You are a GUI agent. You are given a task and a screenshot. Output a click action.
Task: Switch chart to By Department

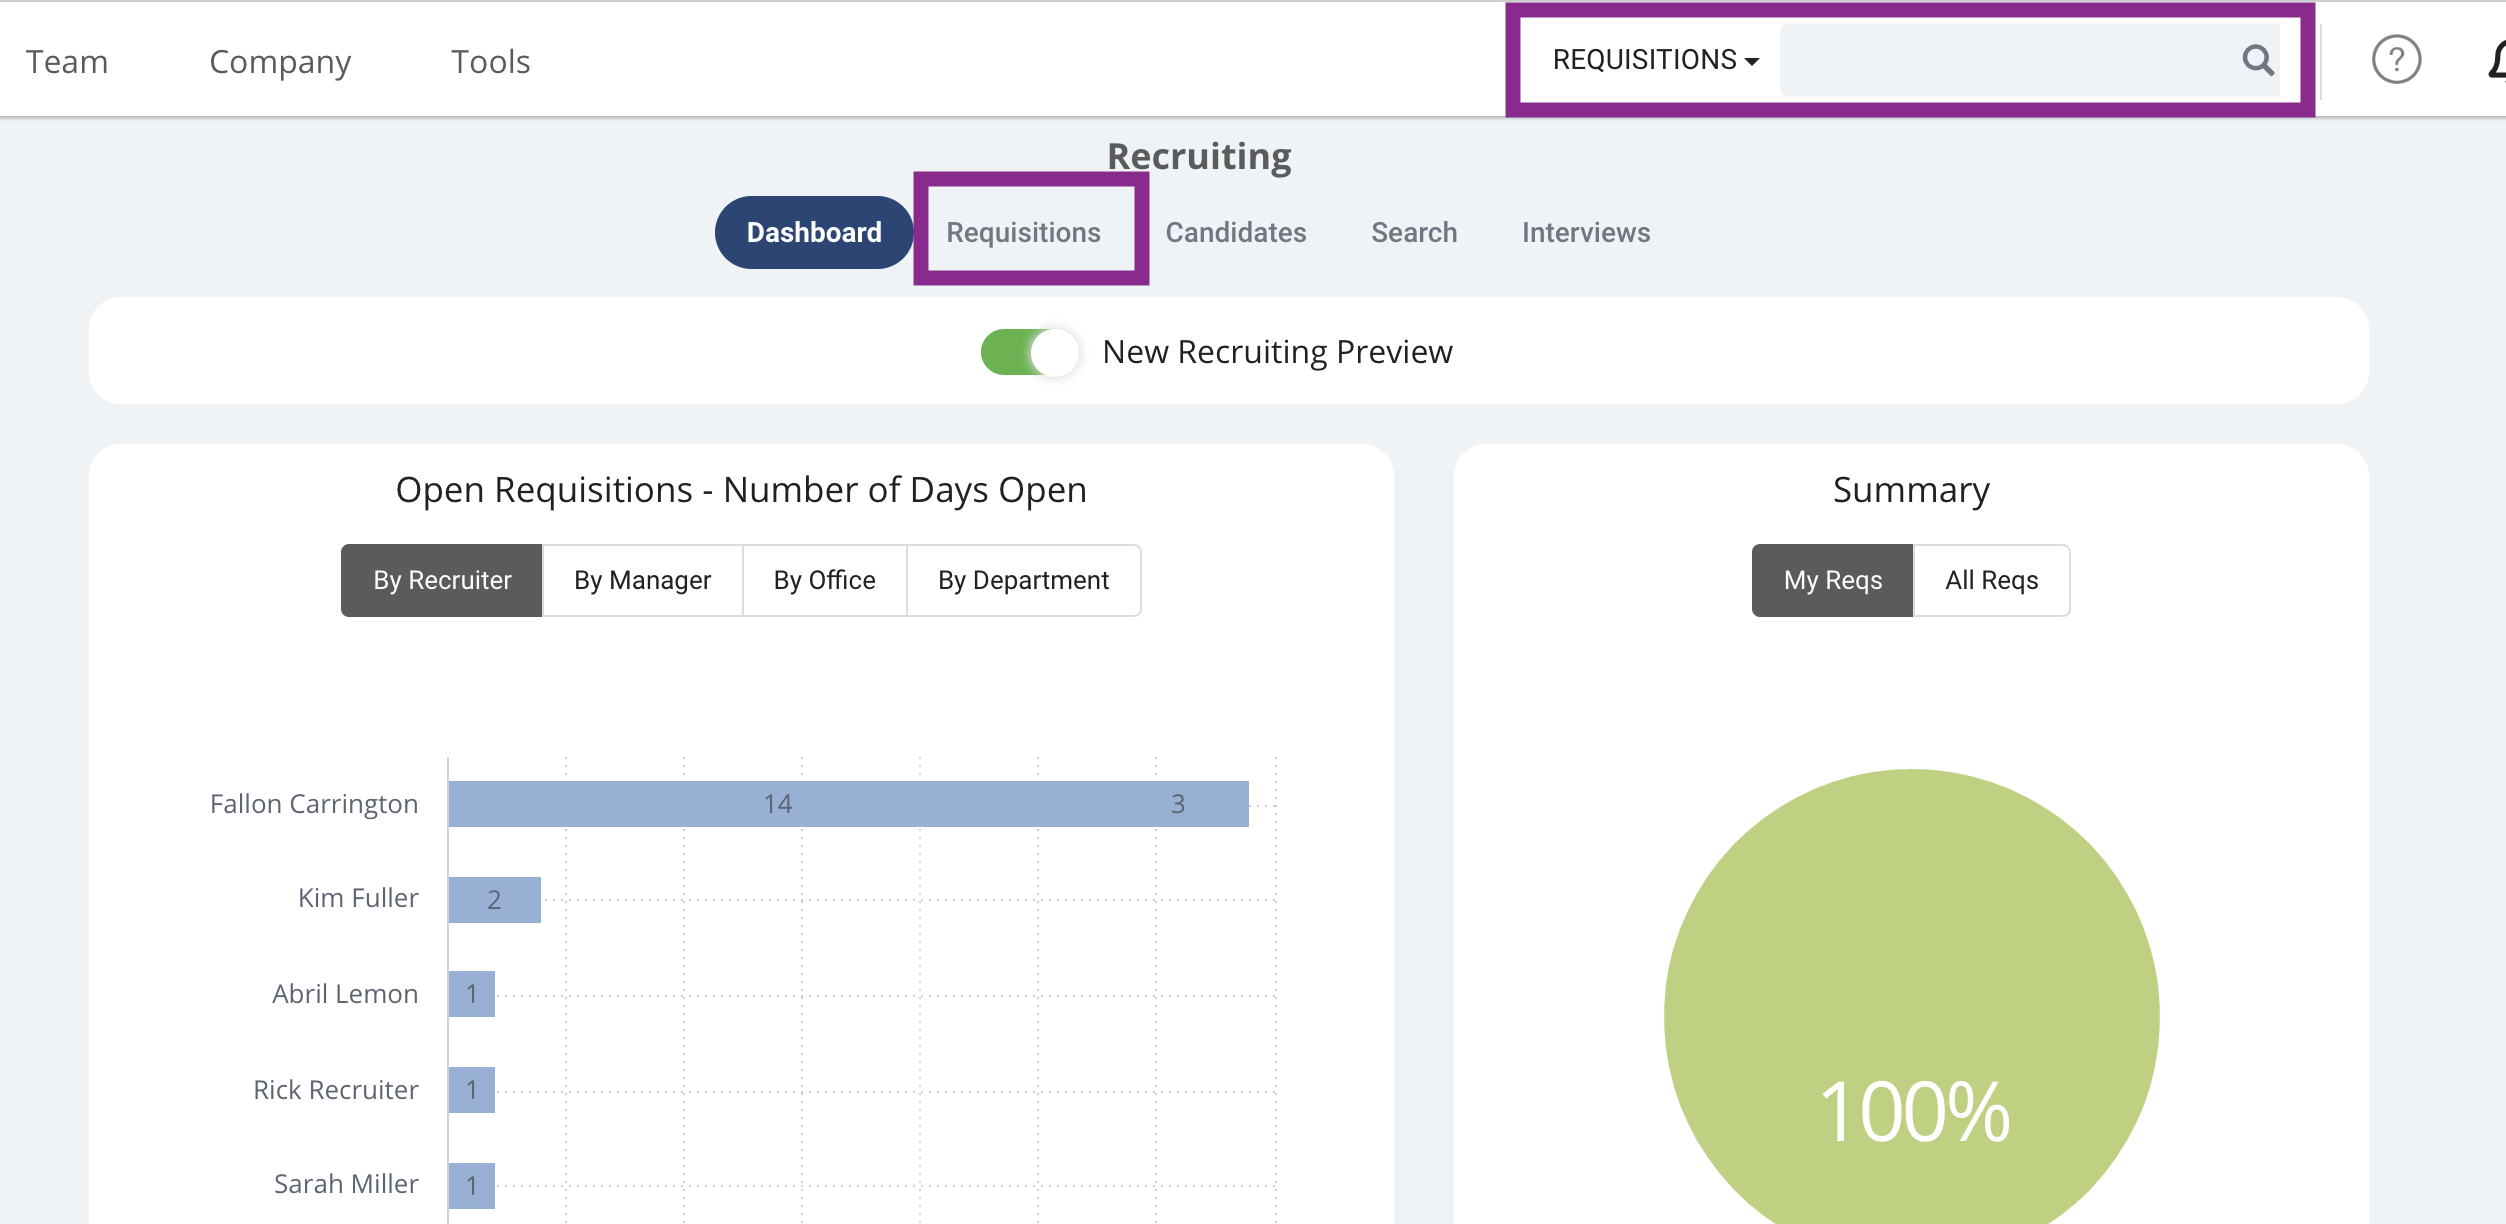pos(1023,580)
